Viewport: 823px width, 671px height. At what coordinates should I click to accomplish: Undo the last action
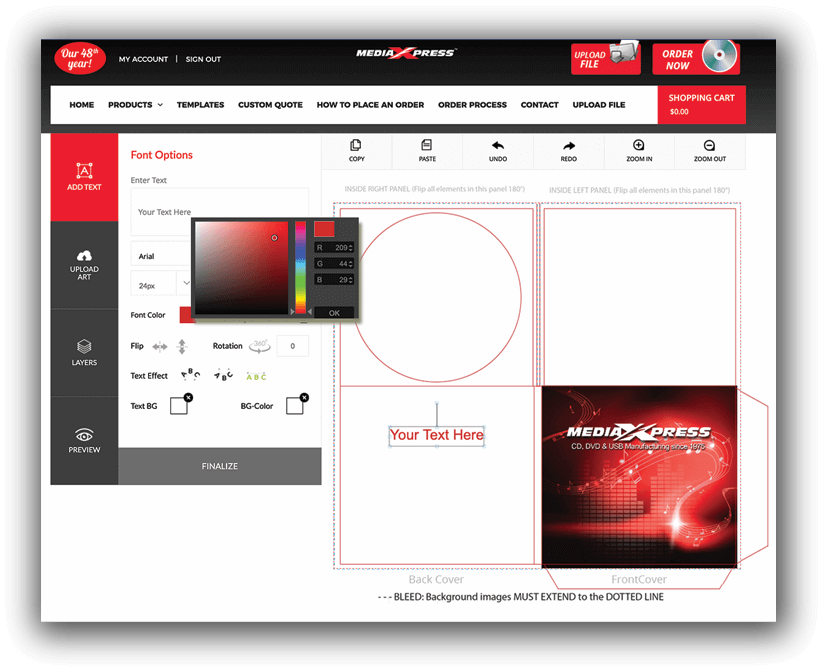[497, 146]
